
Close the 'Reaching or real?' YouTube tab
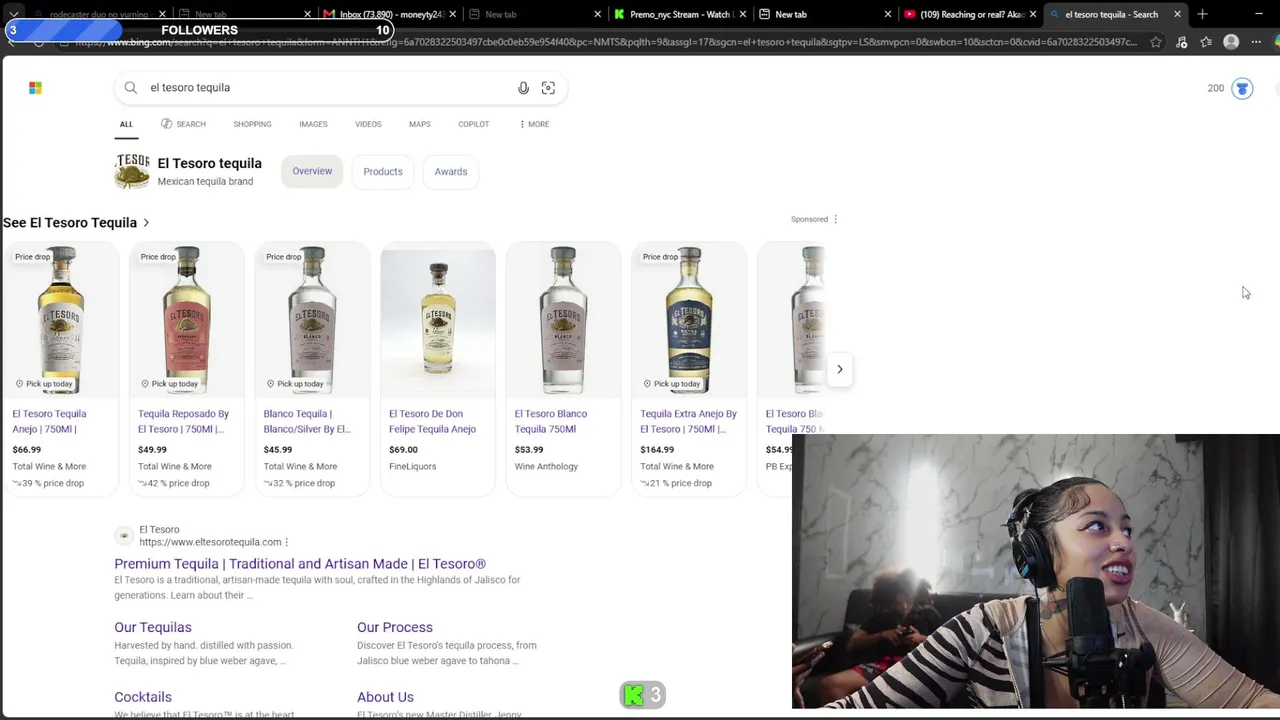(1032, 14)
